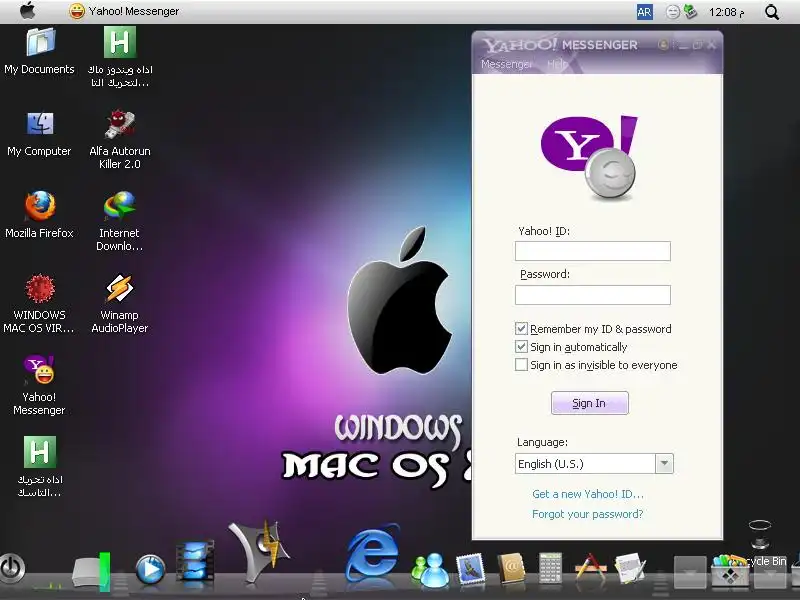This screenshot has width=800, height=600.
Task: Open Windows Messenger people icon in dock
Action: (430, 569)
